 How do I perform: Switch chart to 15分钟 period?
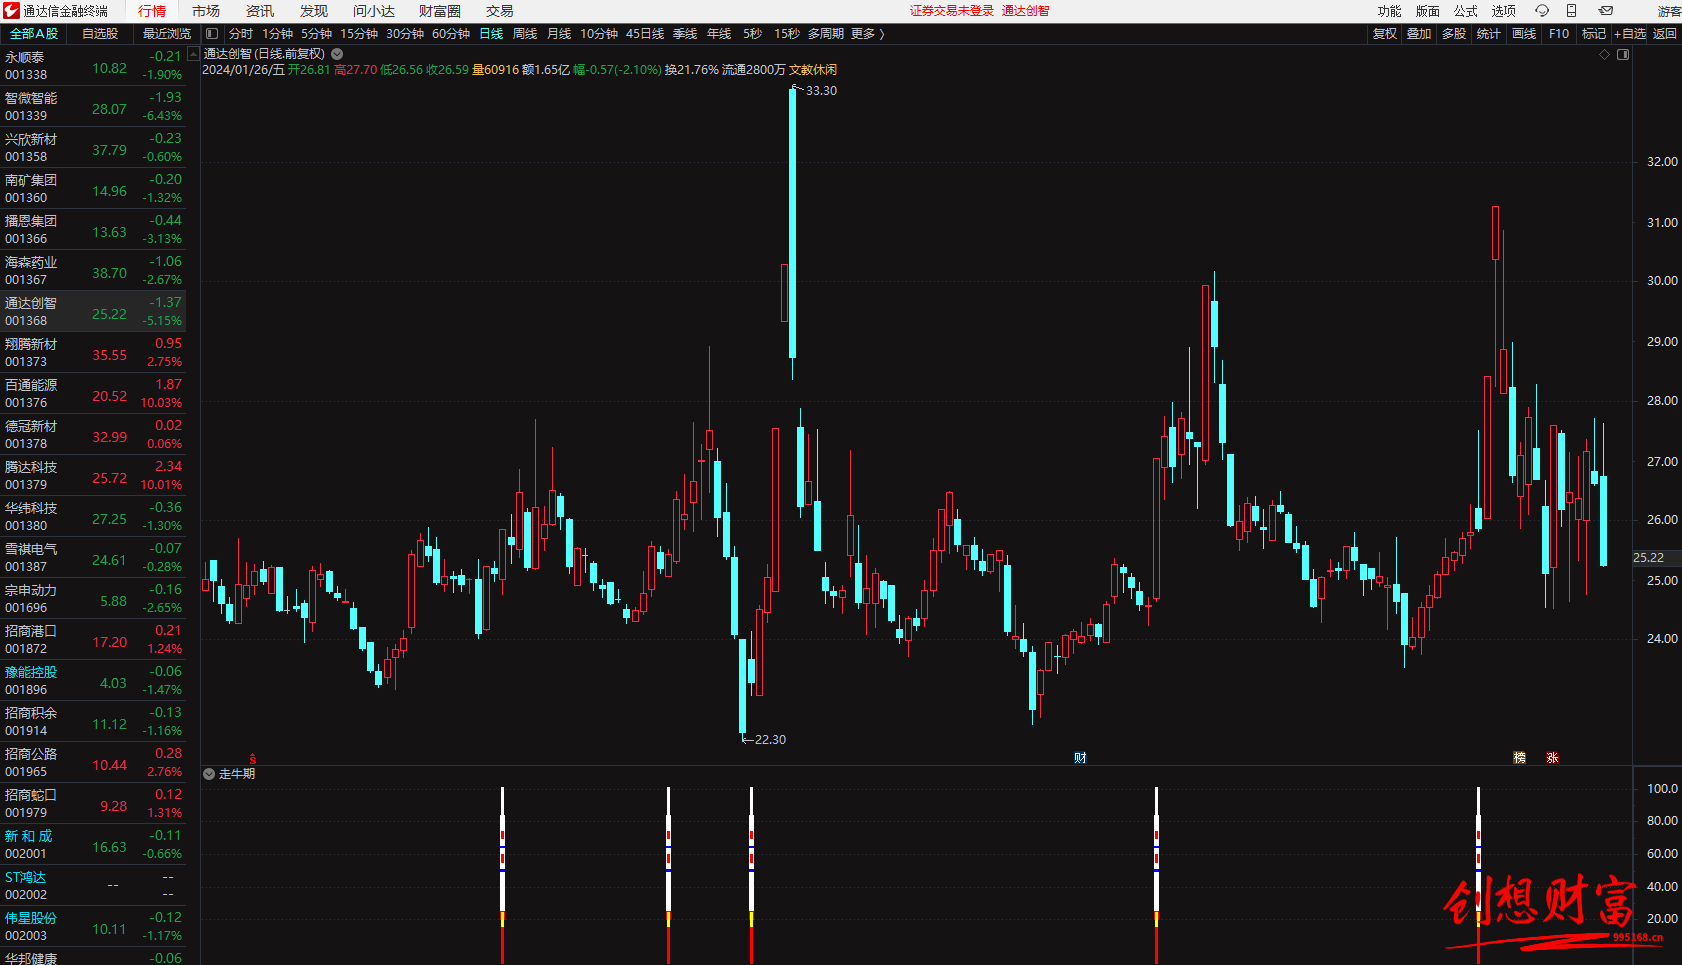pos(359,34)
